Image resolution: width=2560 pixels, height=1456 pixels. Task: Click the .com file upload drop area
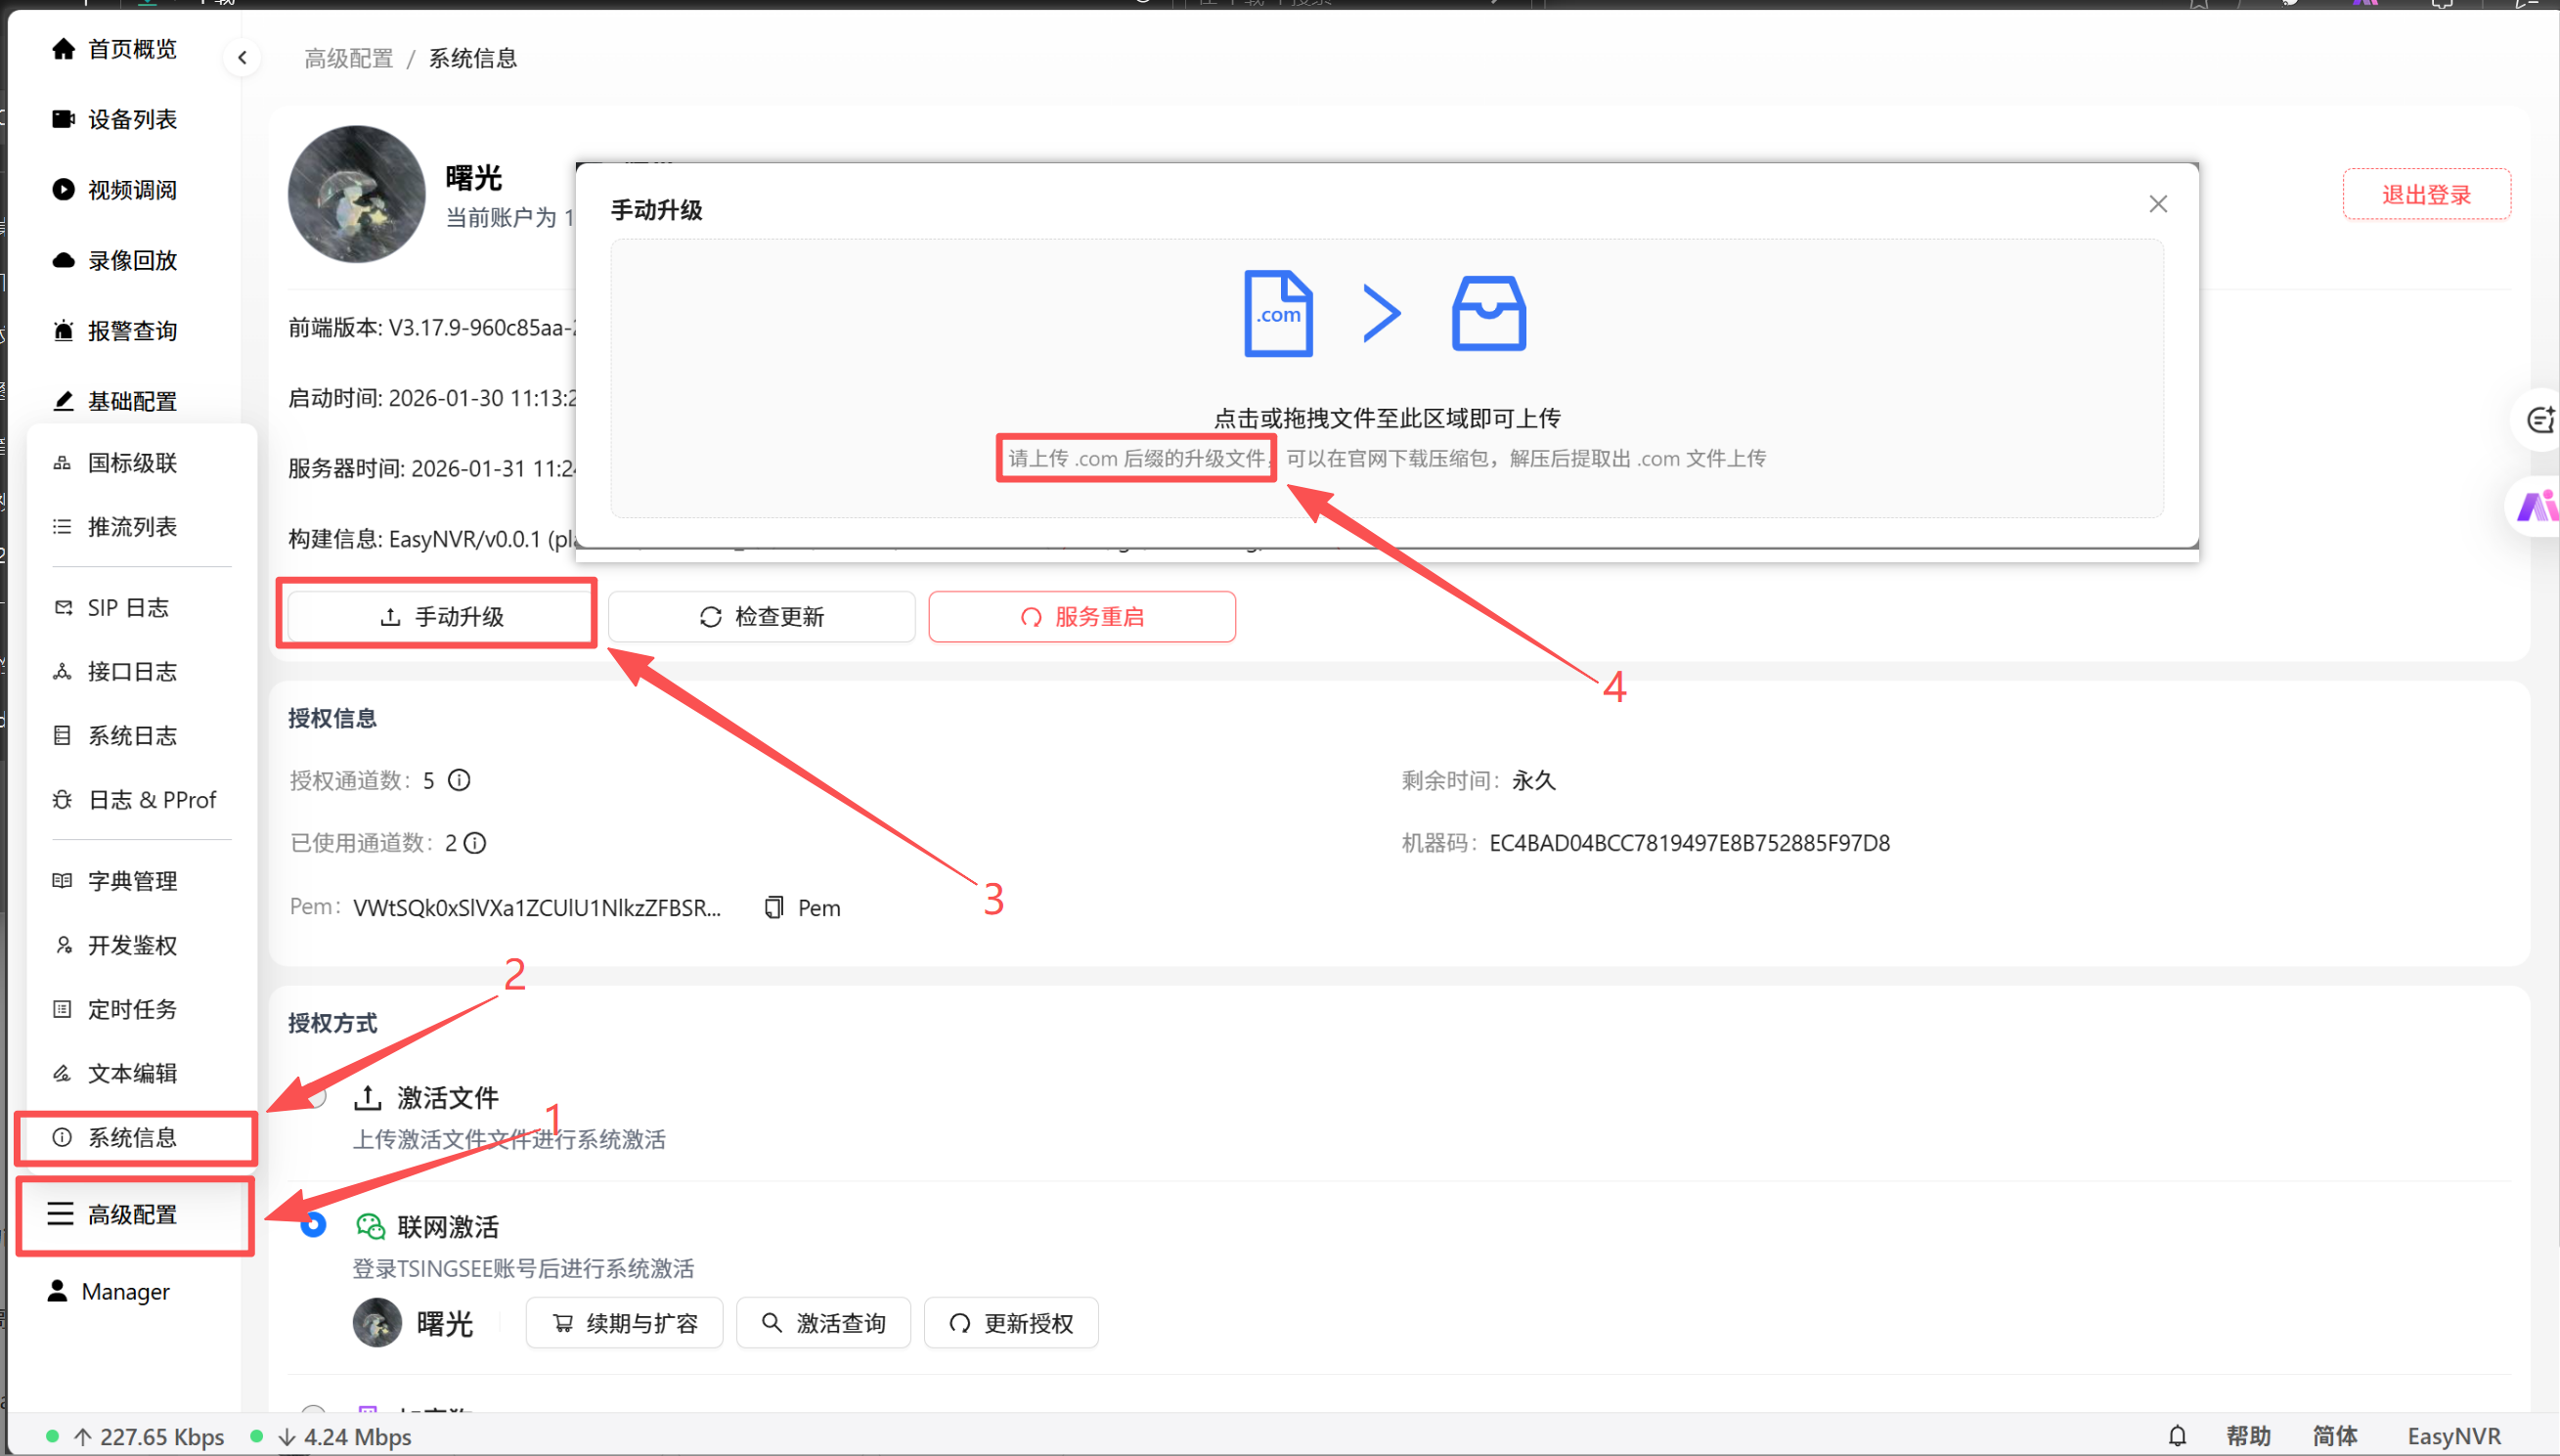click(x=1386, y=378)
